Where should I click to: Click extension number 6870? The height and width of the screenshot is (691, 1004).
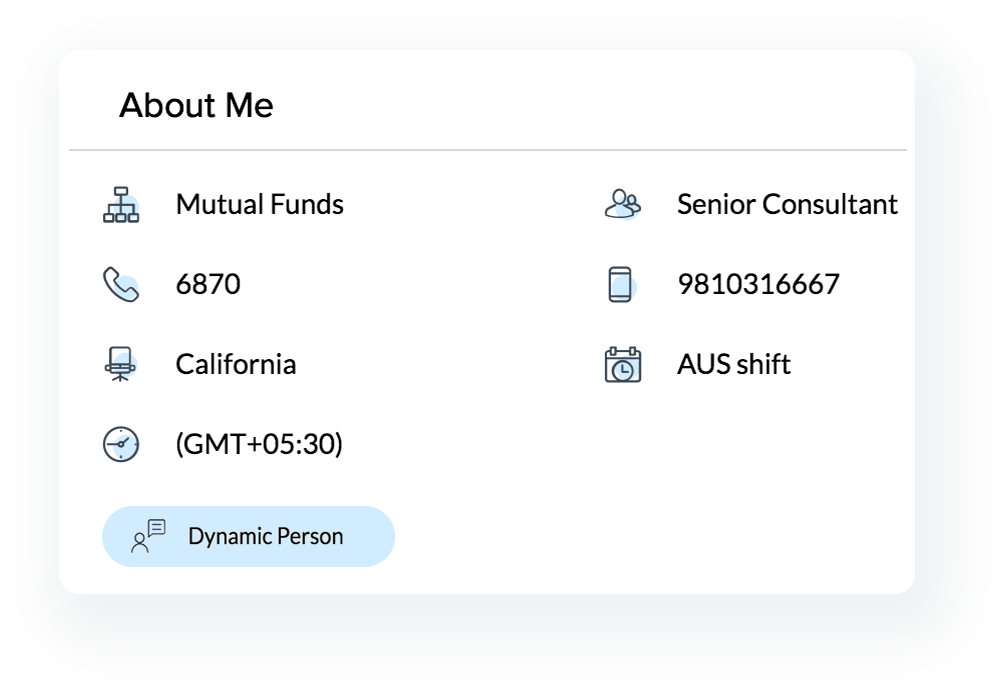[x=208, y=284]
